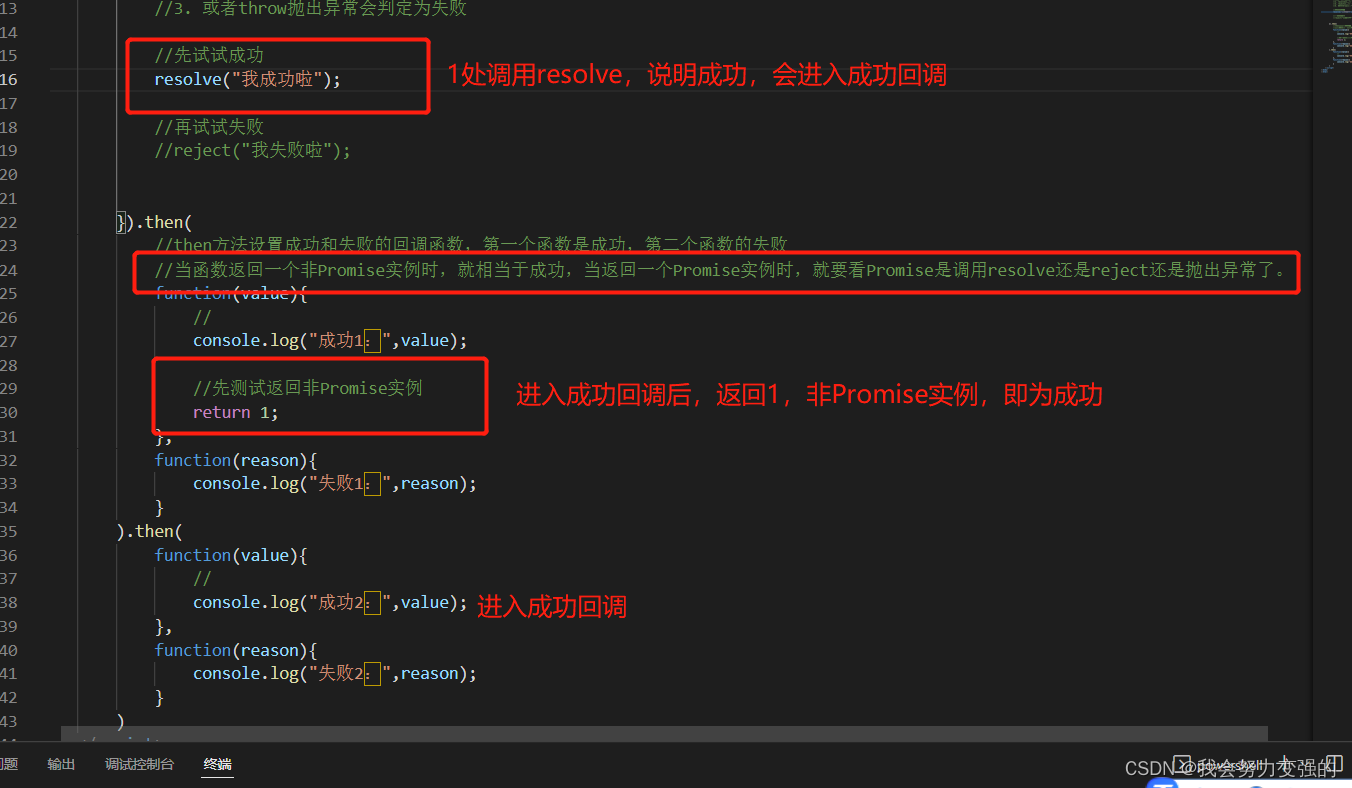Screen dimensions: 1352x788
Task: Click the comment about throw抛出异常 on line 13
Action: [311, 8]
